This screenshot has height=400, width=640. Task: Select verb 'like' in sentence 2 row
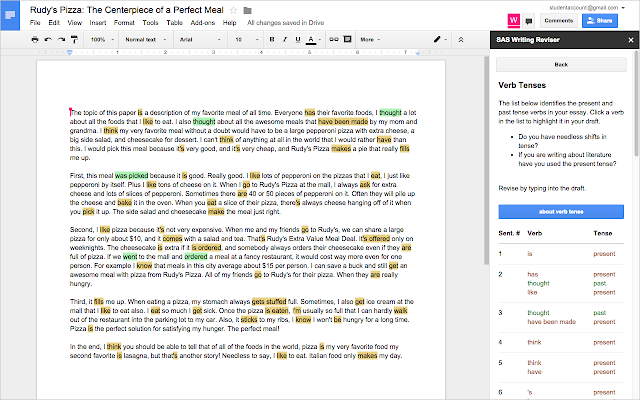click(x=532, y=292)
